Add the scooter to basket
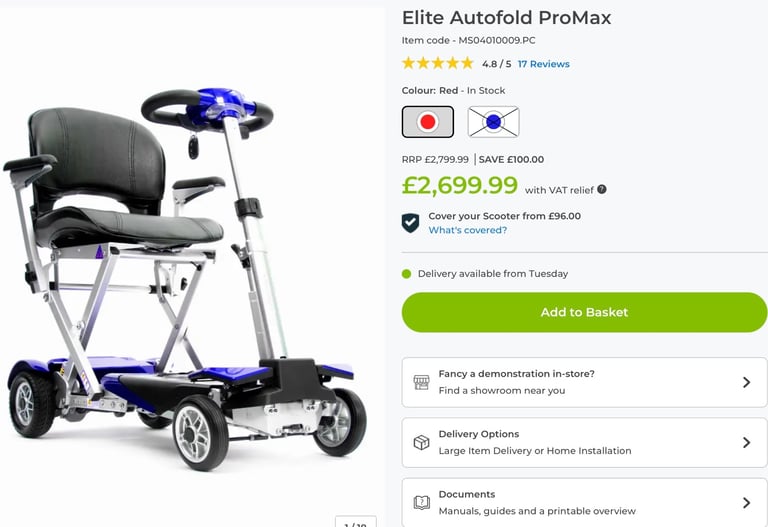 pyautogui.click(x=584, y=312)
